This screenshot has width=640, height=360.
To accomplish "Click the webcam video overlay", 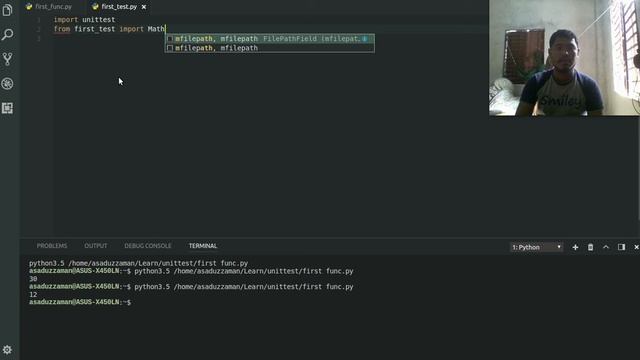I will (x=564, y=58).
